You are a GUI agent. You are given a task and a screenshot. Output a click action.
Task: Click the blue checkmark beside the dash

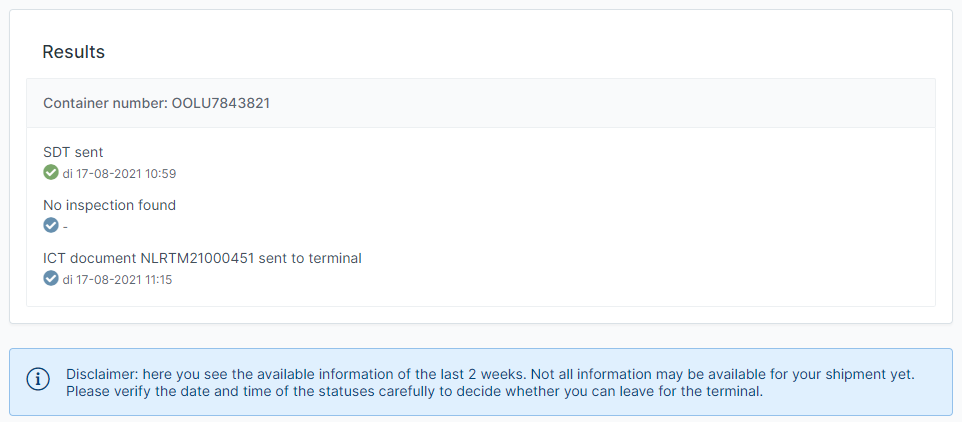point(51,226)
